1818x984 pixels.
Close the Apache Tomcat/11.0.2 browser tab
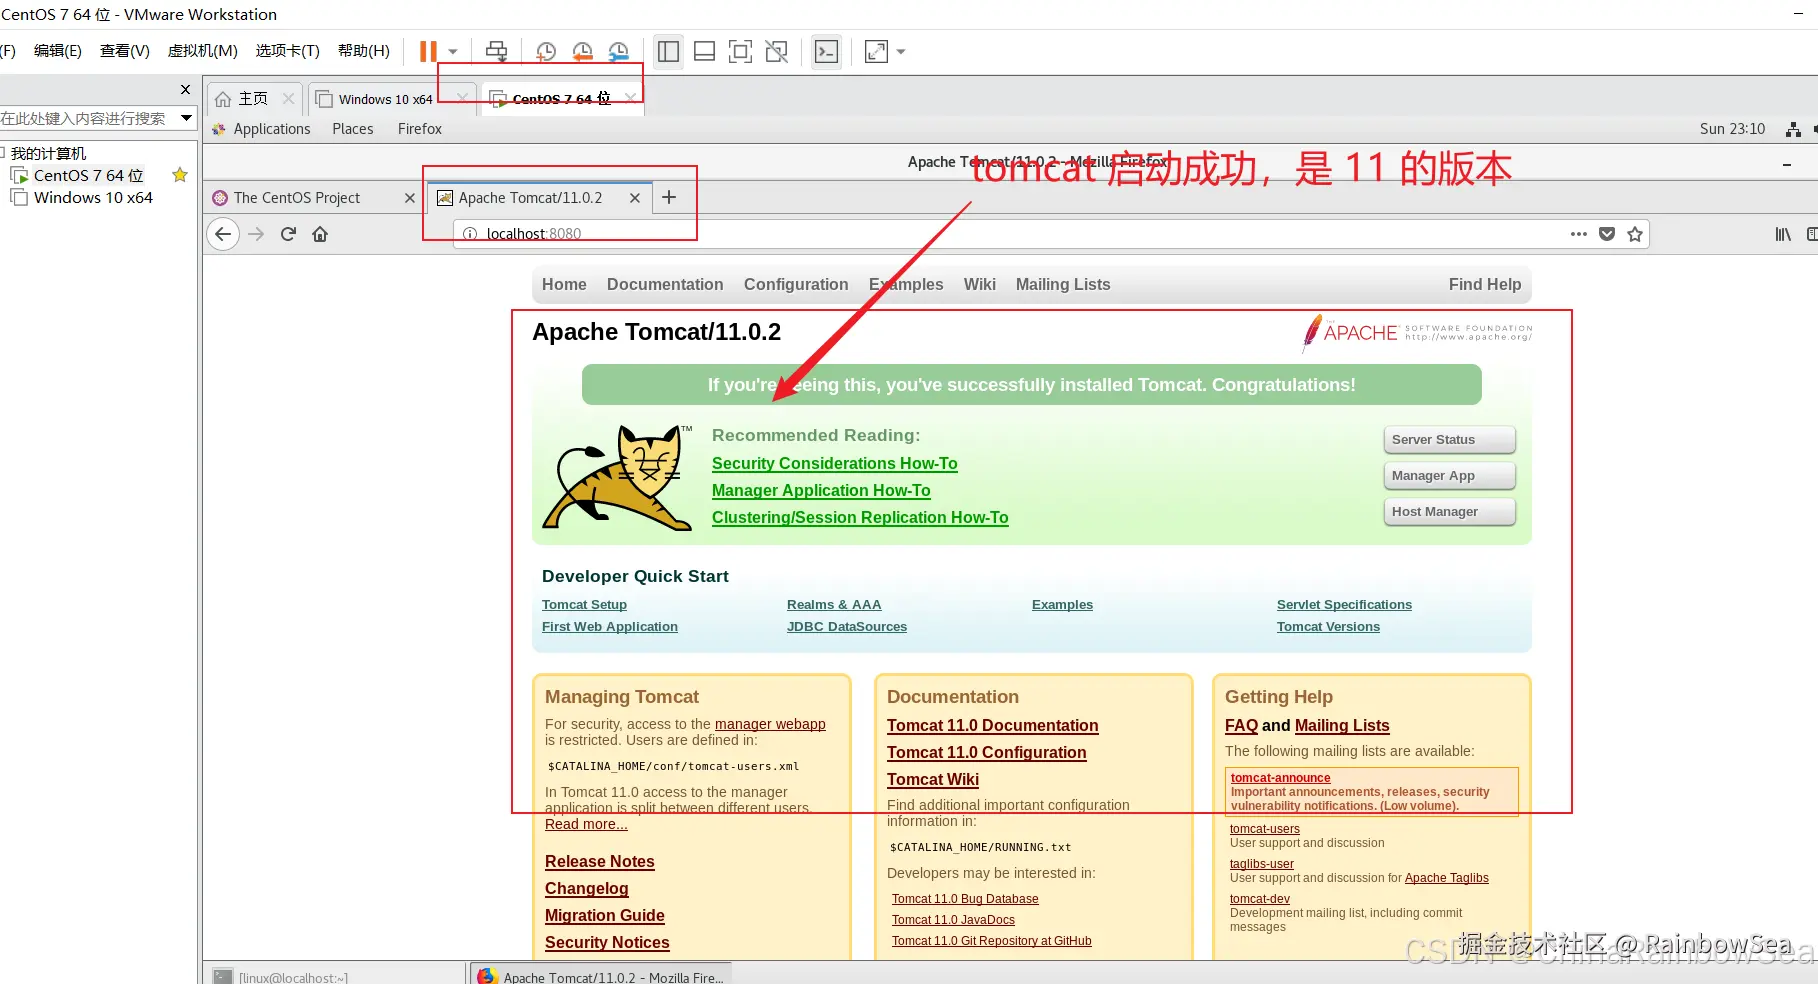(x=634, y=198)
